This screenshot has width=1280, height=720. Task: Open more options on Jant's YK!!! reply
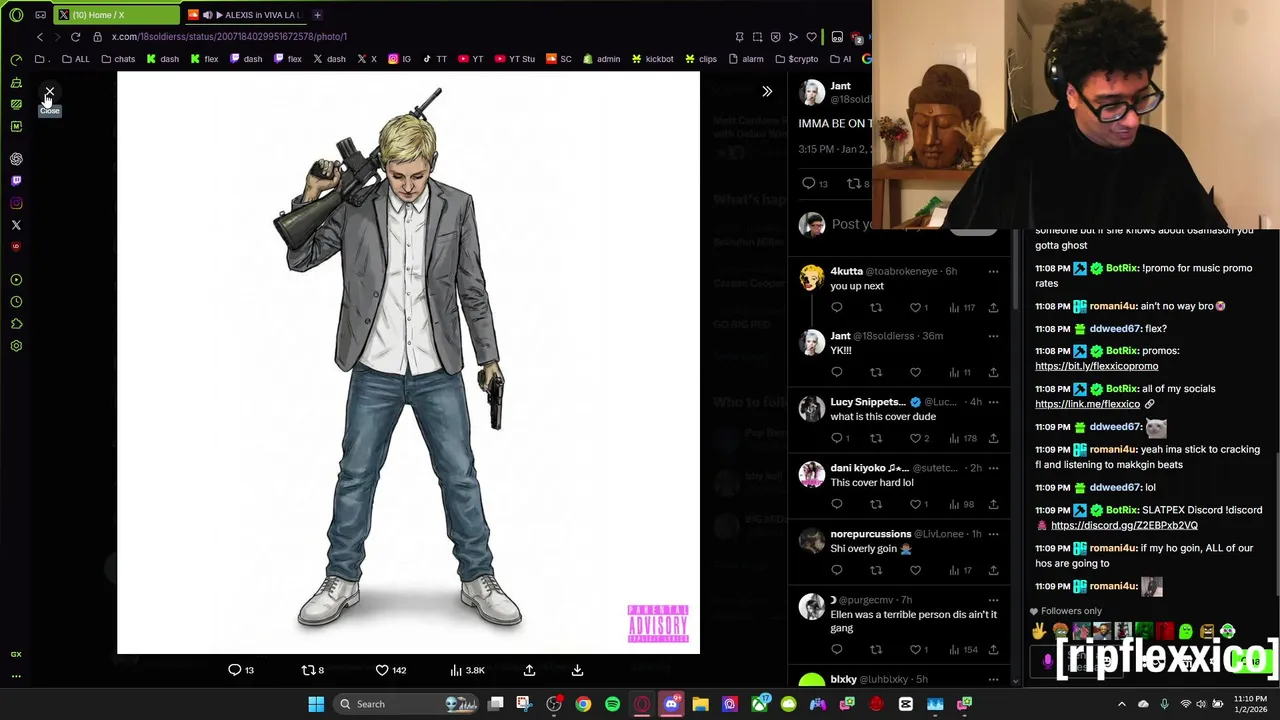click(x=993, y=336)
